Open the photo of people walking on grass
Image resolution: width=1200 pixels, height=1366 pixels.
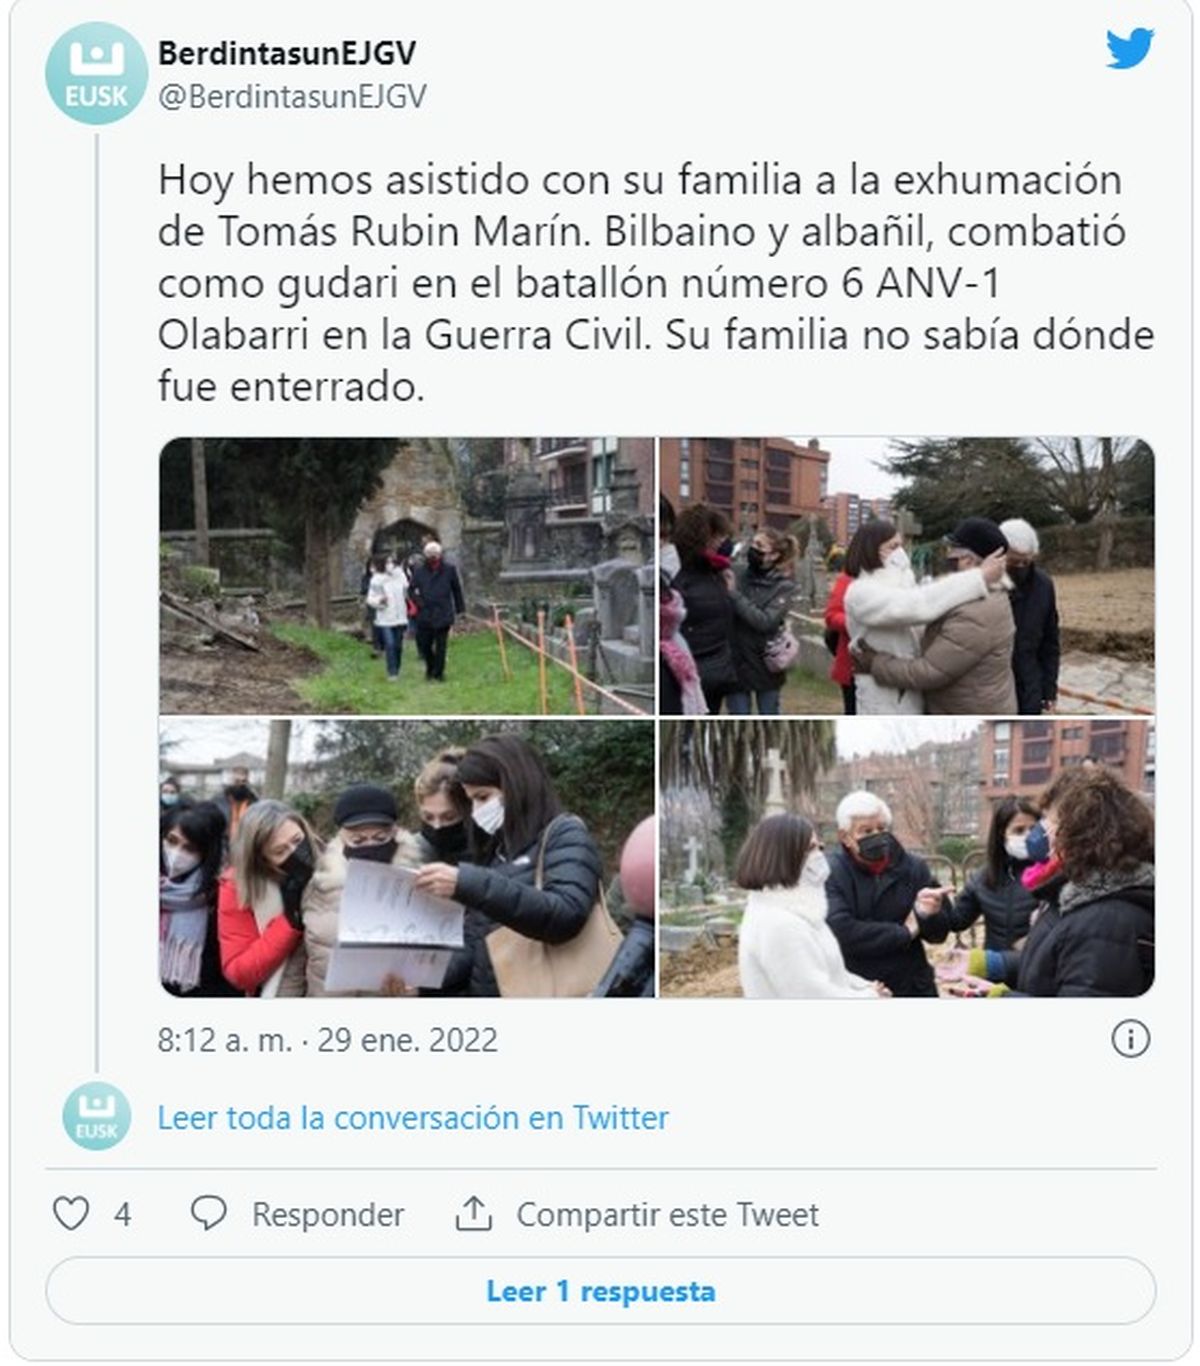point(407,576)
